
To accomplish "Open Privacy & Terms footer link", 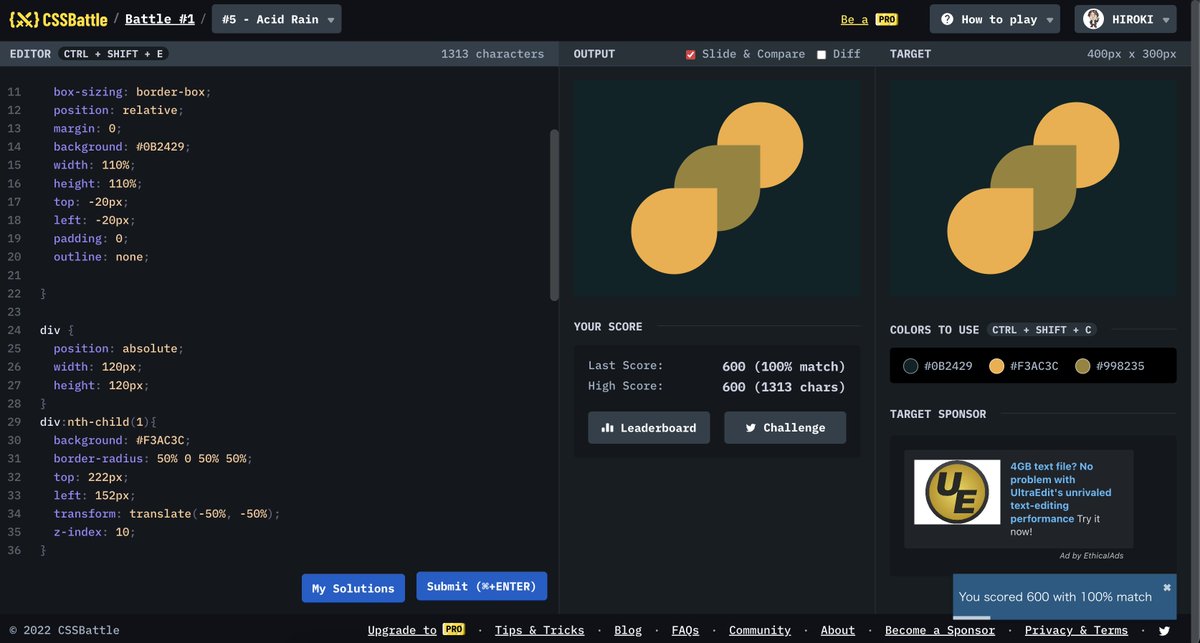I will click(1076, 630).
